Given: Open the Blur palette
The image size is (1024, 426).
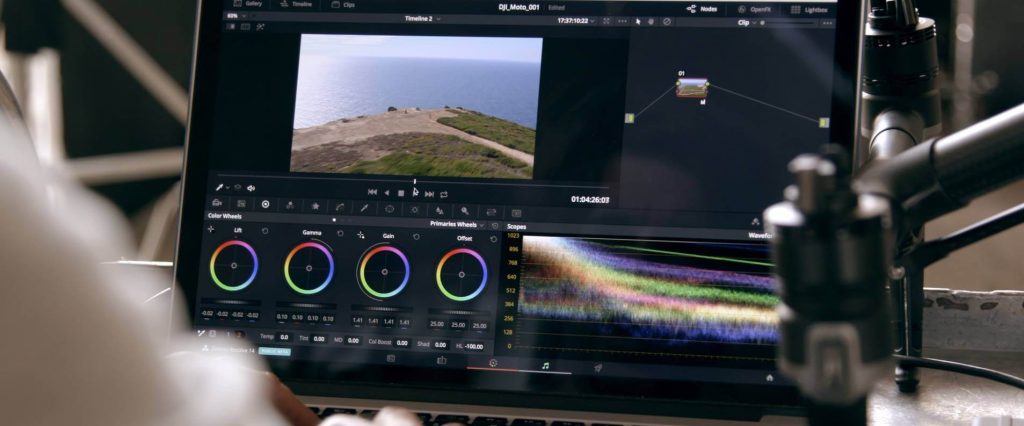Looking at the screenshot, I should tap(440, 210).
